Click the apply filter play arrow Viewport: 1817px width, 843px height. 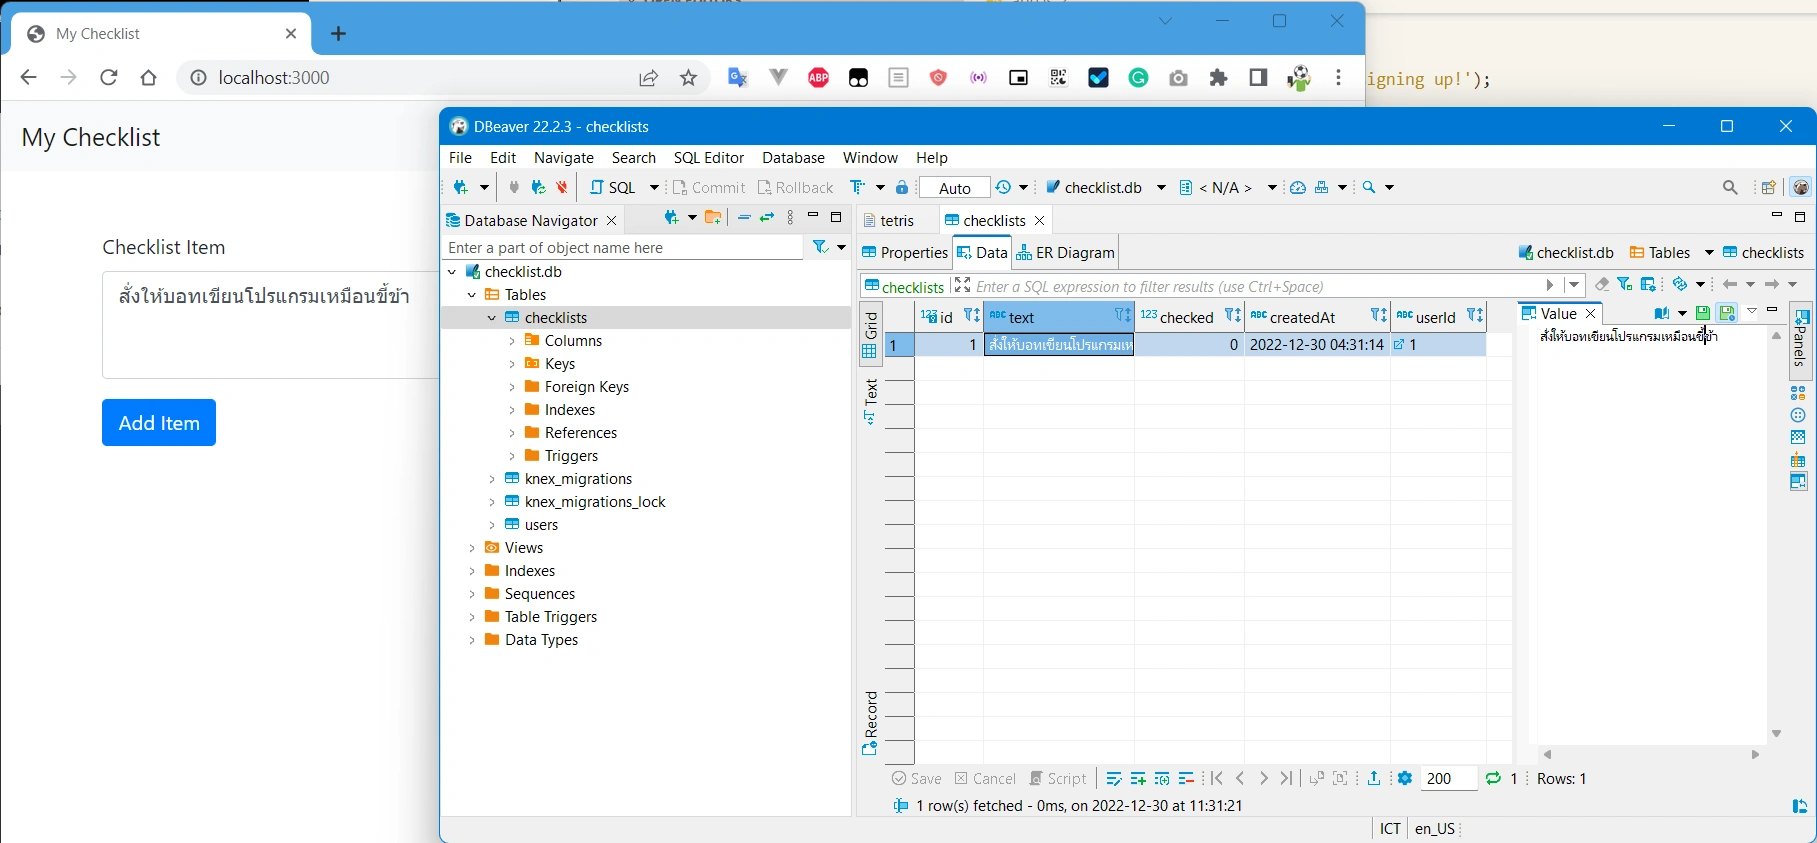click(1550, 285)
